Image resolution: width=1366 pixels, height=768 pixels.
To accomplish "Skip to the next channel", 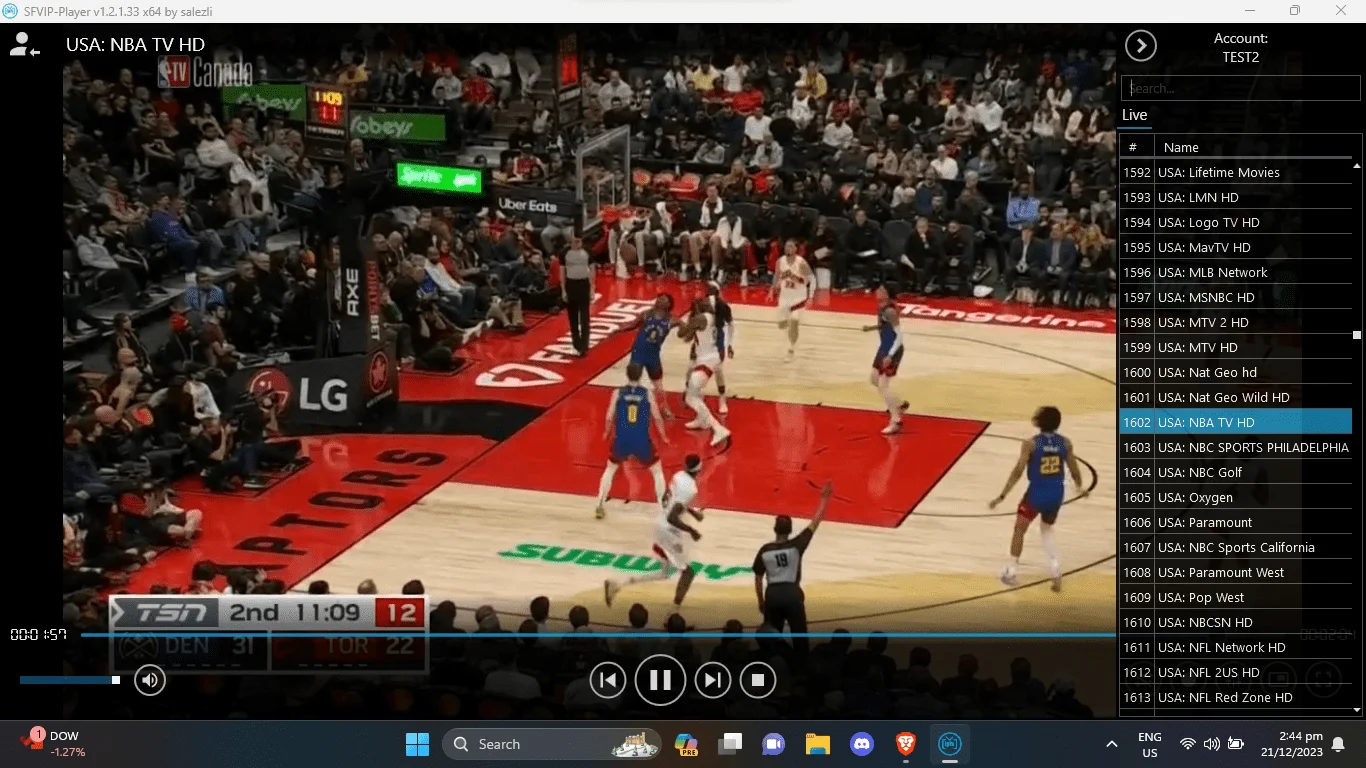I will pos(712,681).
